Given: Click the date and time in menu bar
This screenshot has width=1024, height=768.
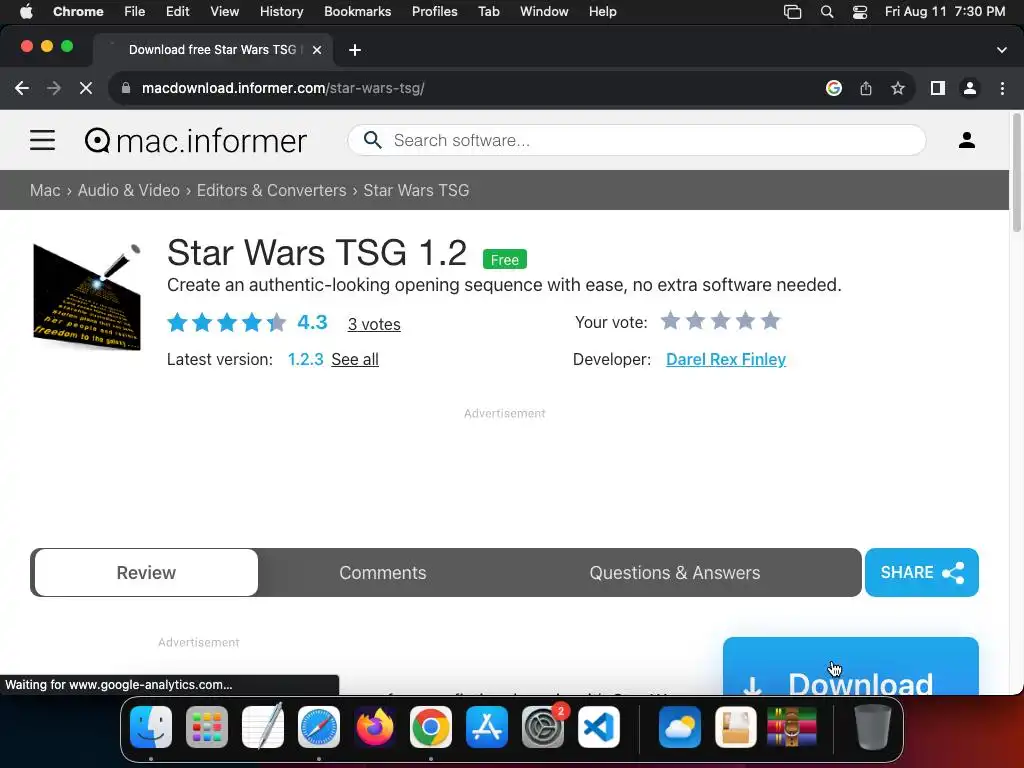Looking at the screenshot, I should click(944, 11).
